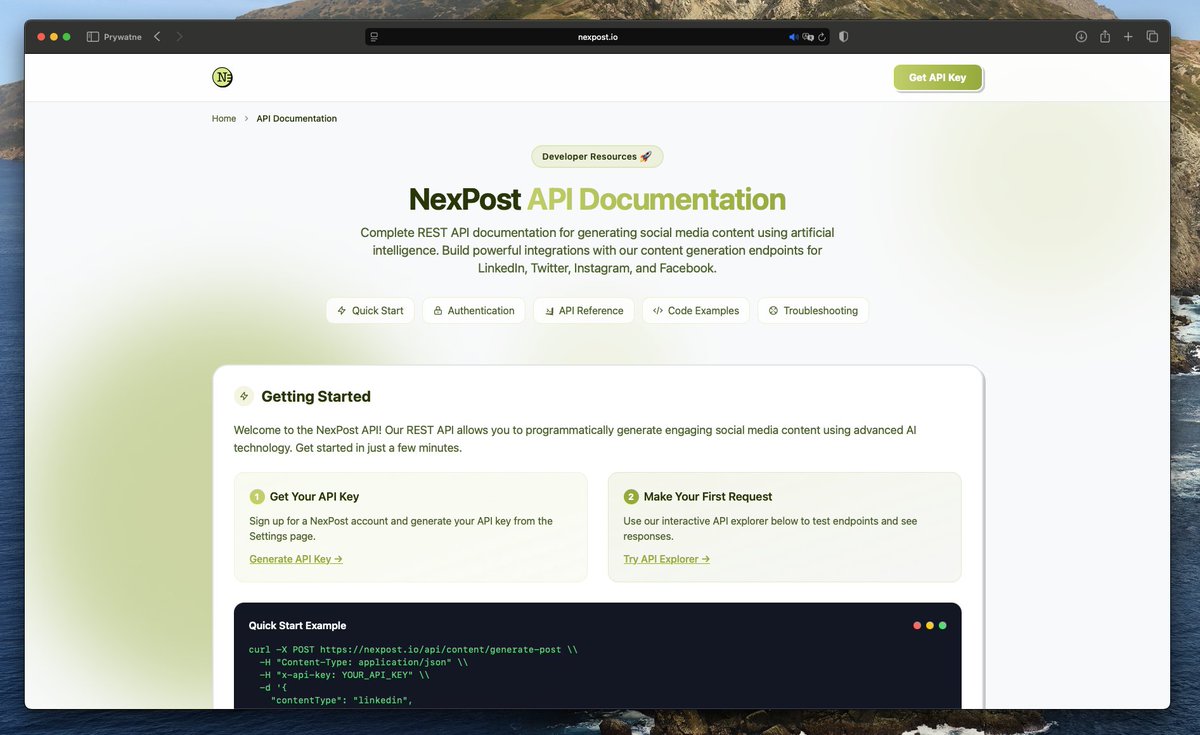
Task: Open the Safari share menu
Action: 1105,37
